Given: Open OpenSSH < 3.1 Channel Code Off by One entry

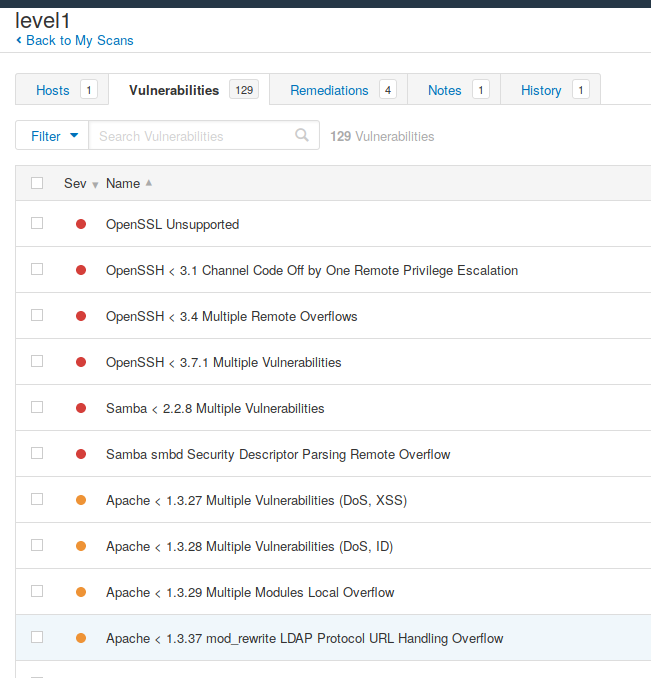Looking at the screenshot, I should click(312, 270).
